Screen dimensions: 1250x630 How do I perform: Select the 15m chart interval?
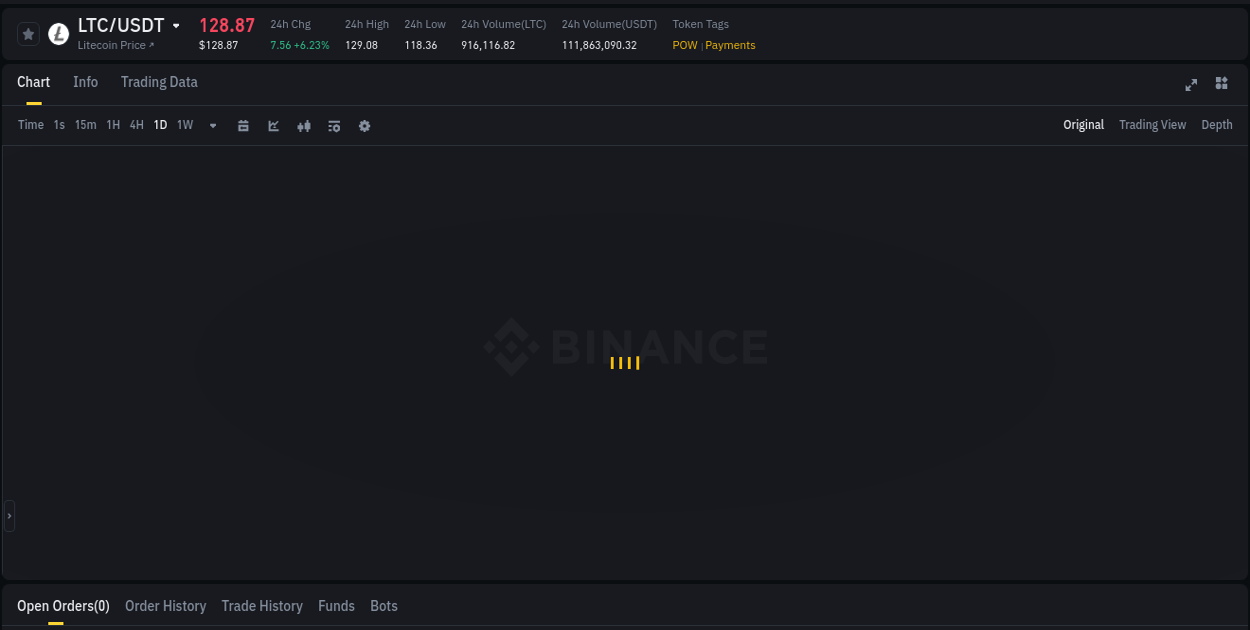click(x=85, y=124)
